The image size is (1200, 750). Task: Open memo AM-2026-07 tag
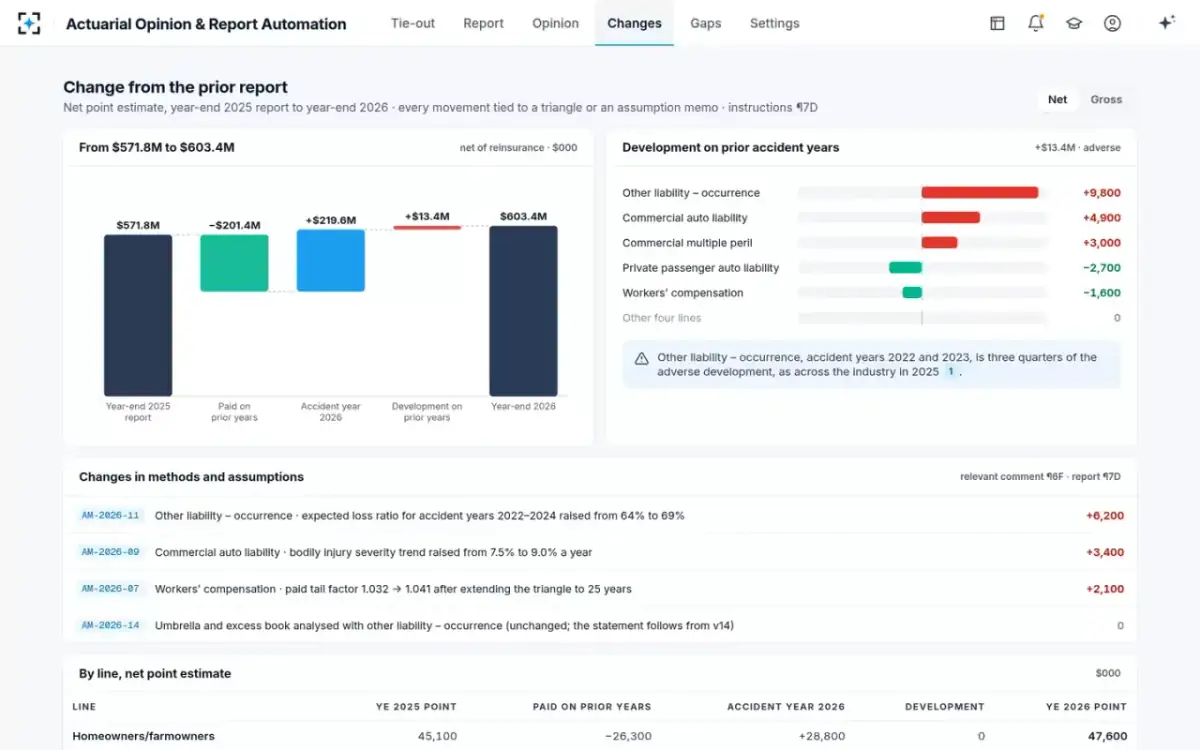click(x=110, y=589)
